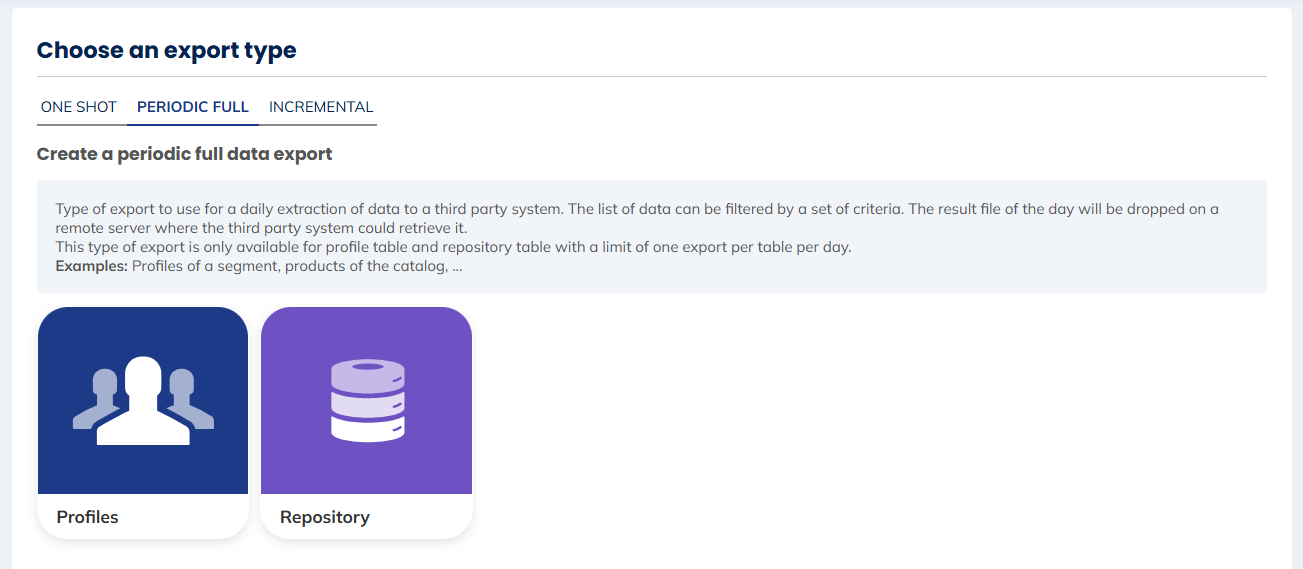Switch to the ONE SHOT tab
The image size is (1303, 569).
tap(78, 107)
